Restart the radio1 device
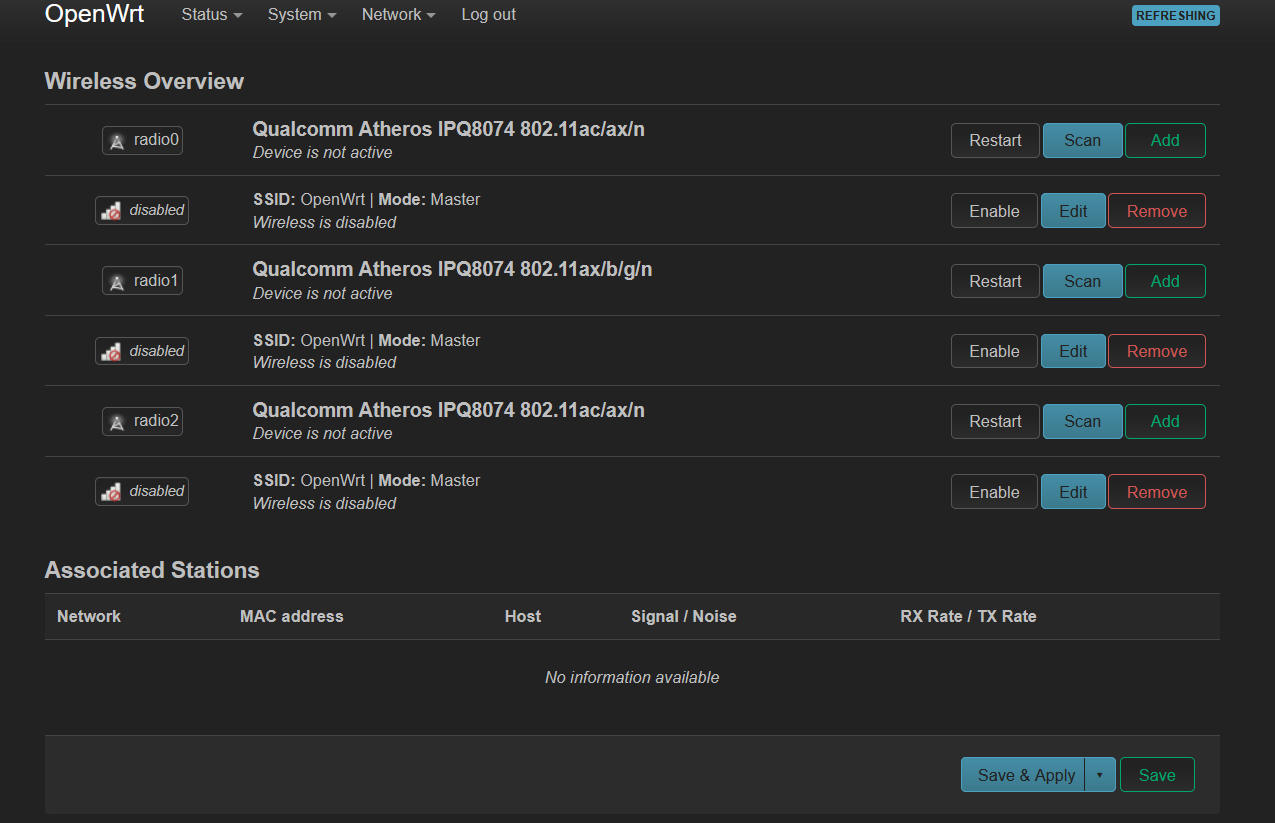This screenshot has width=1275, height=823. [x=995, y=281]
